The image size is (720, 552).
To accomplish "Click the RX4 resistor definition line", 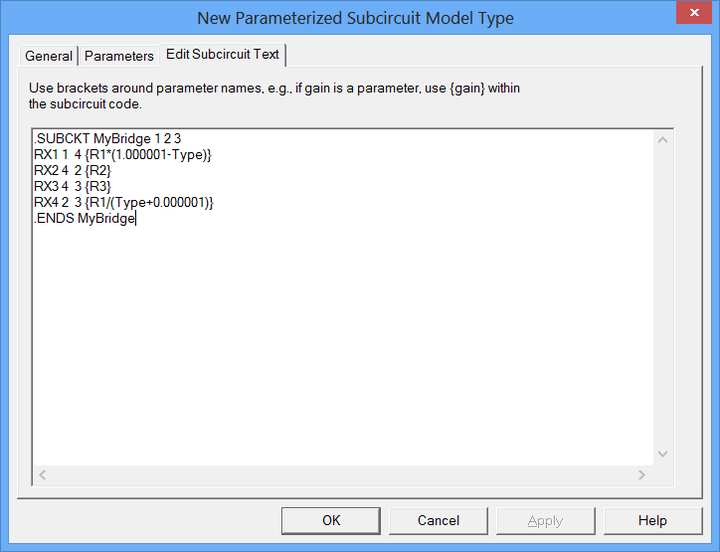I will tap(124, 203).
